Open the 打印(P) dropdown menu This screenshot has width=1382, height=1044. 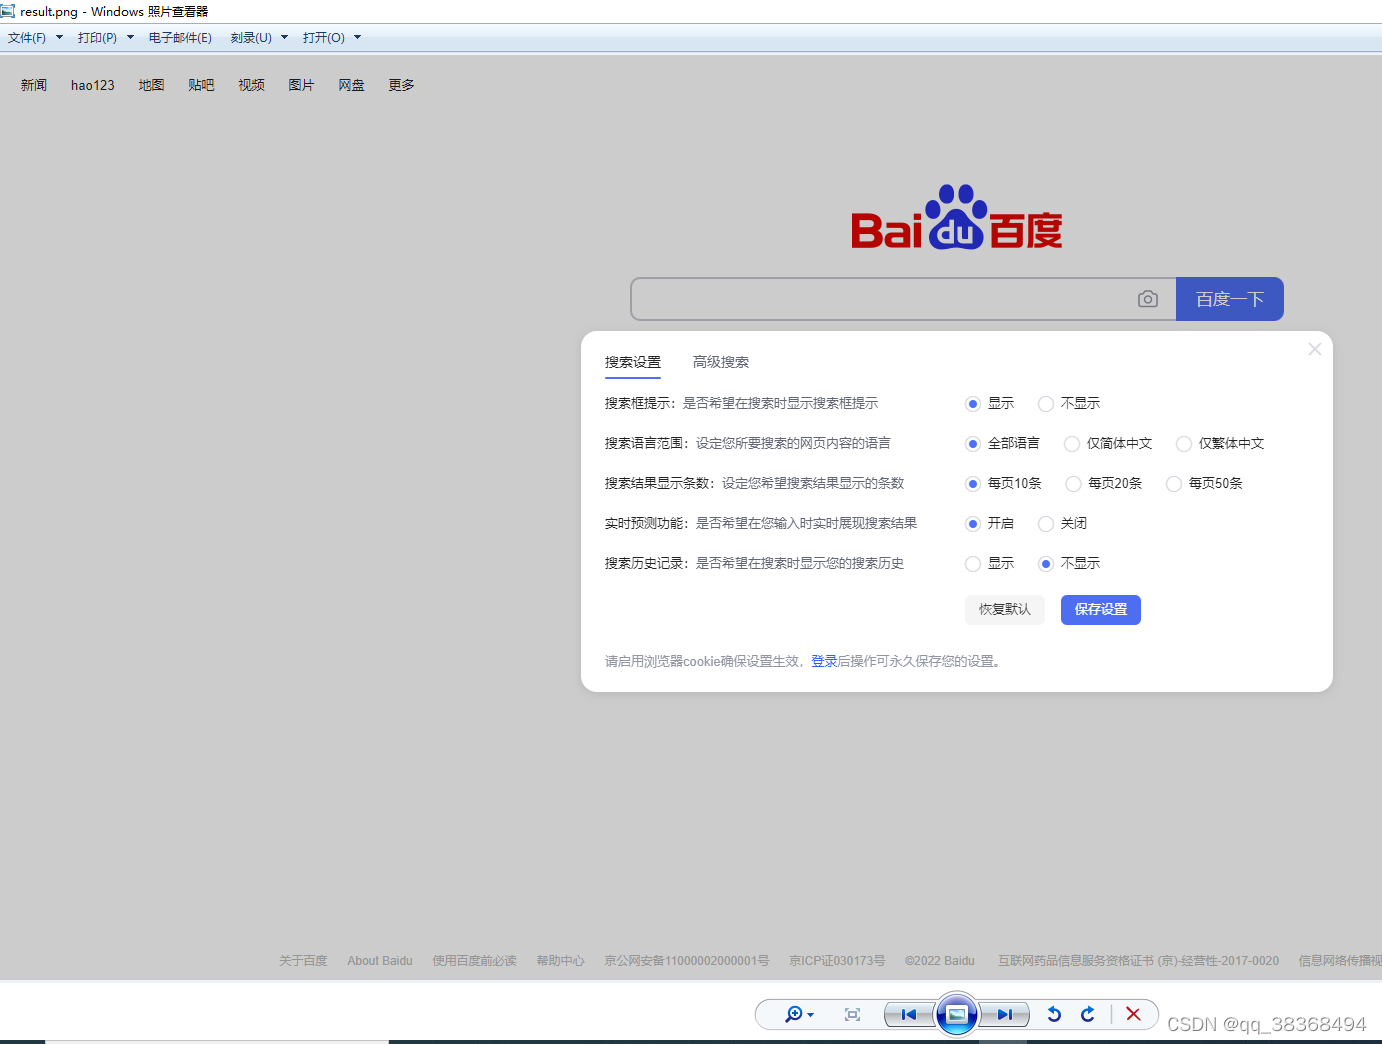point(106,38)
